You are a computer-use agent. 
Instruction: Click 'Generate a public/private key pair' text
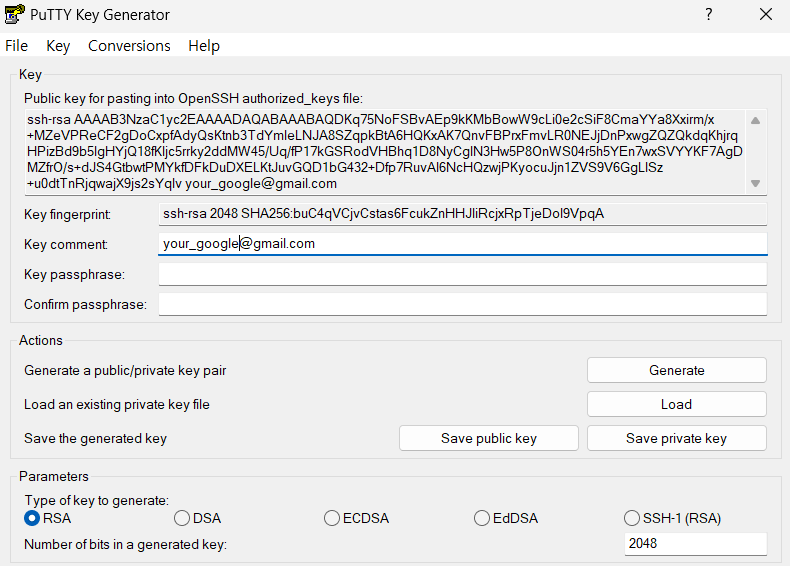click(x=125, y=370)
